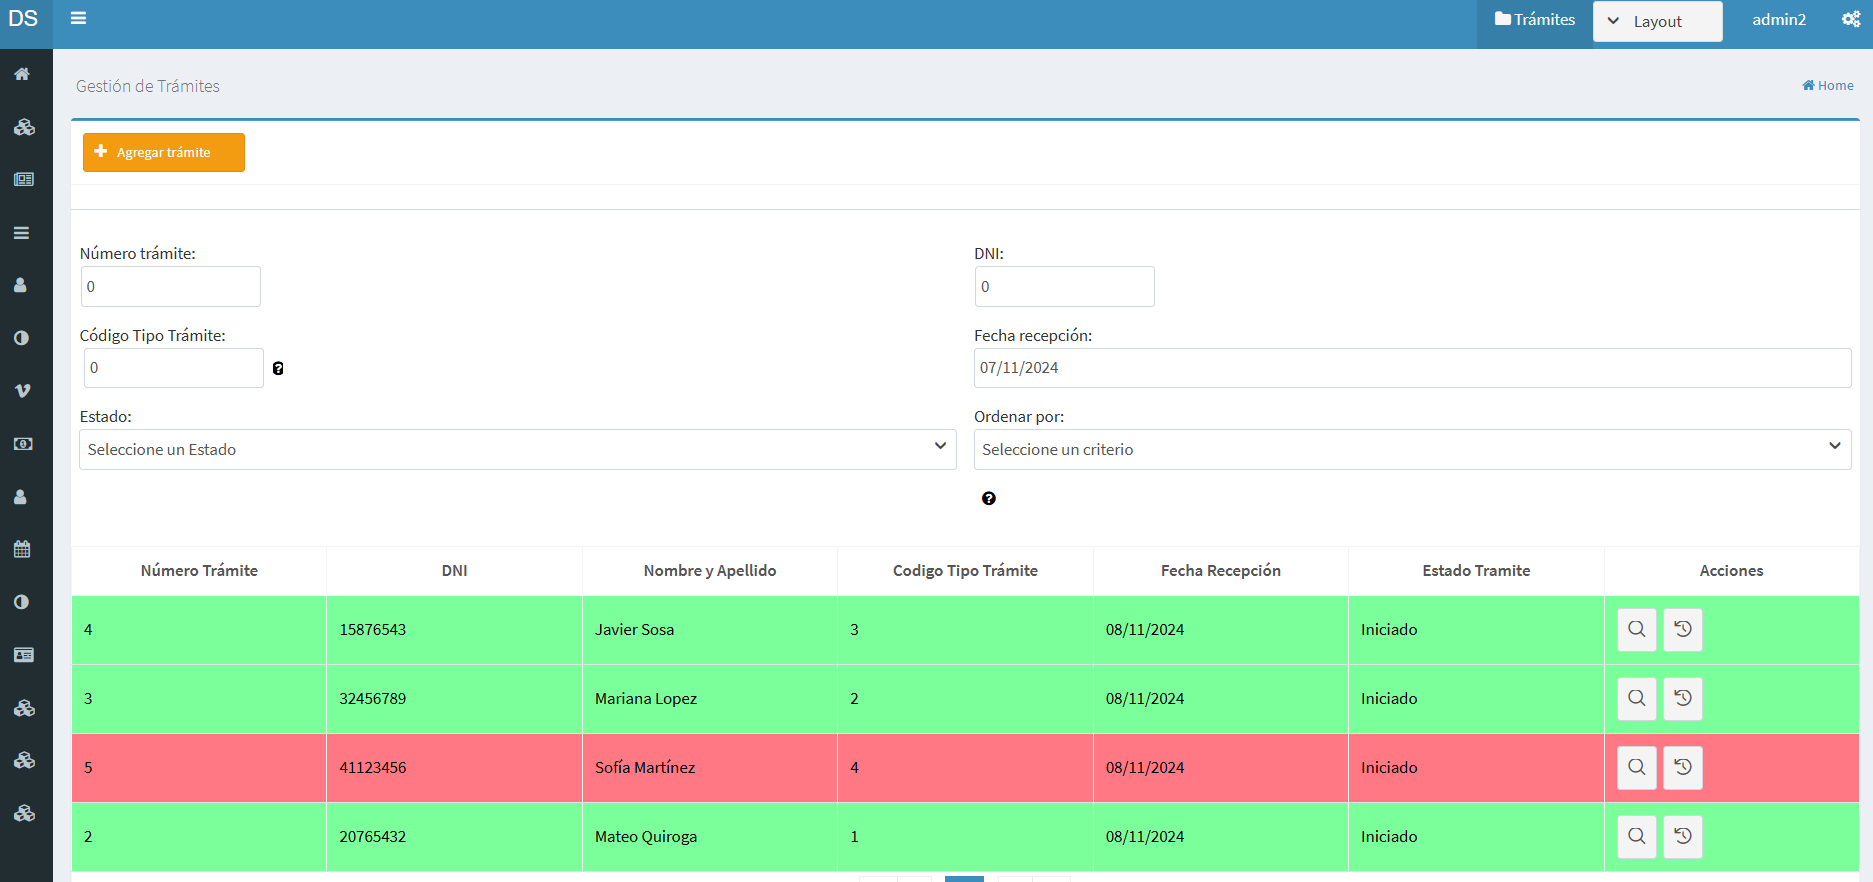Focus the Fecha recepción date field
This screenshot has width=1873, height=882.
(1411, 368)
